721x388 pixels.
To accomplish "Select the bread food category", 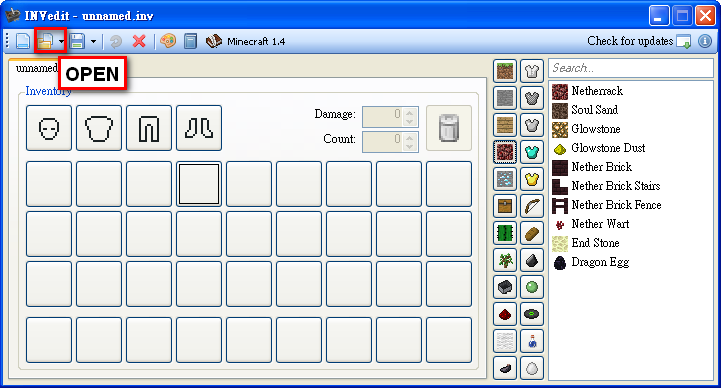I will pos(532,233).
